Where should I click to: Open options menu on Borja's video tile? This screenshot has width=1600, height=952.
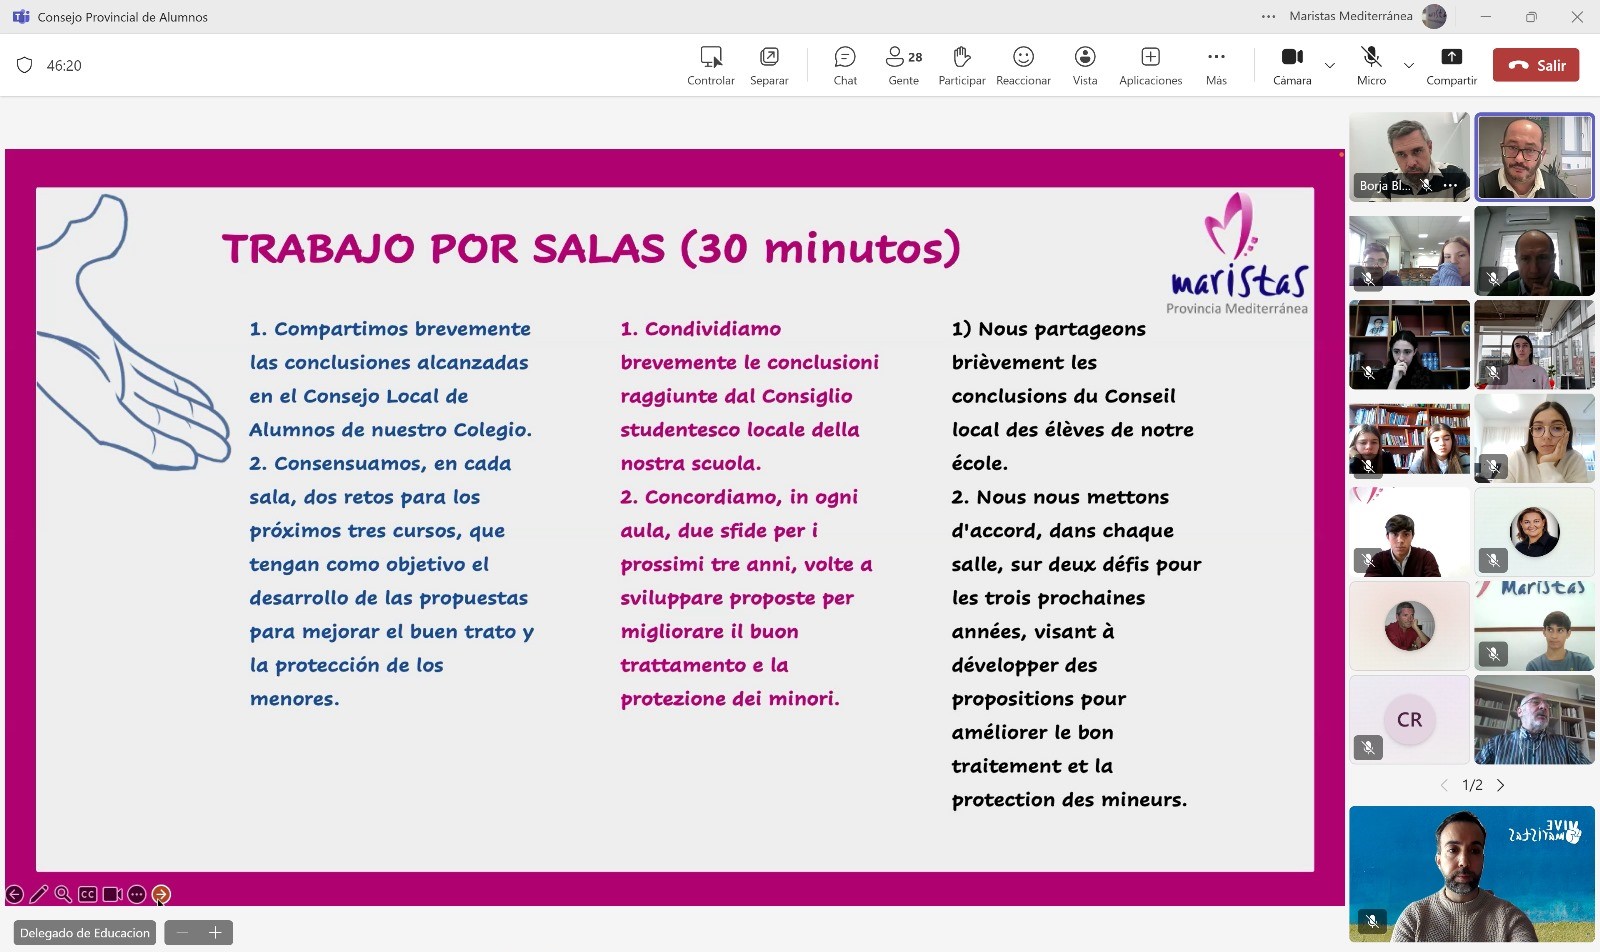(1451, 185)
